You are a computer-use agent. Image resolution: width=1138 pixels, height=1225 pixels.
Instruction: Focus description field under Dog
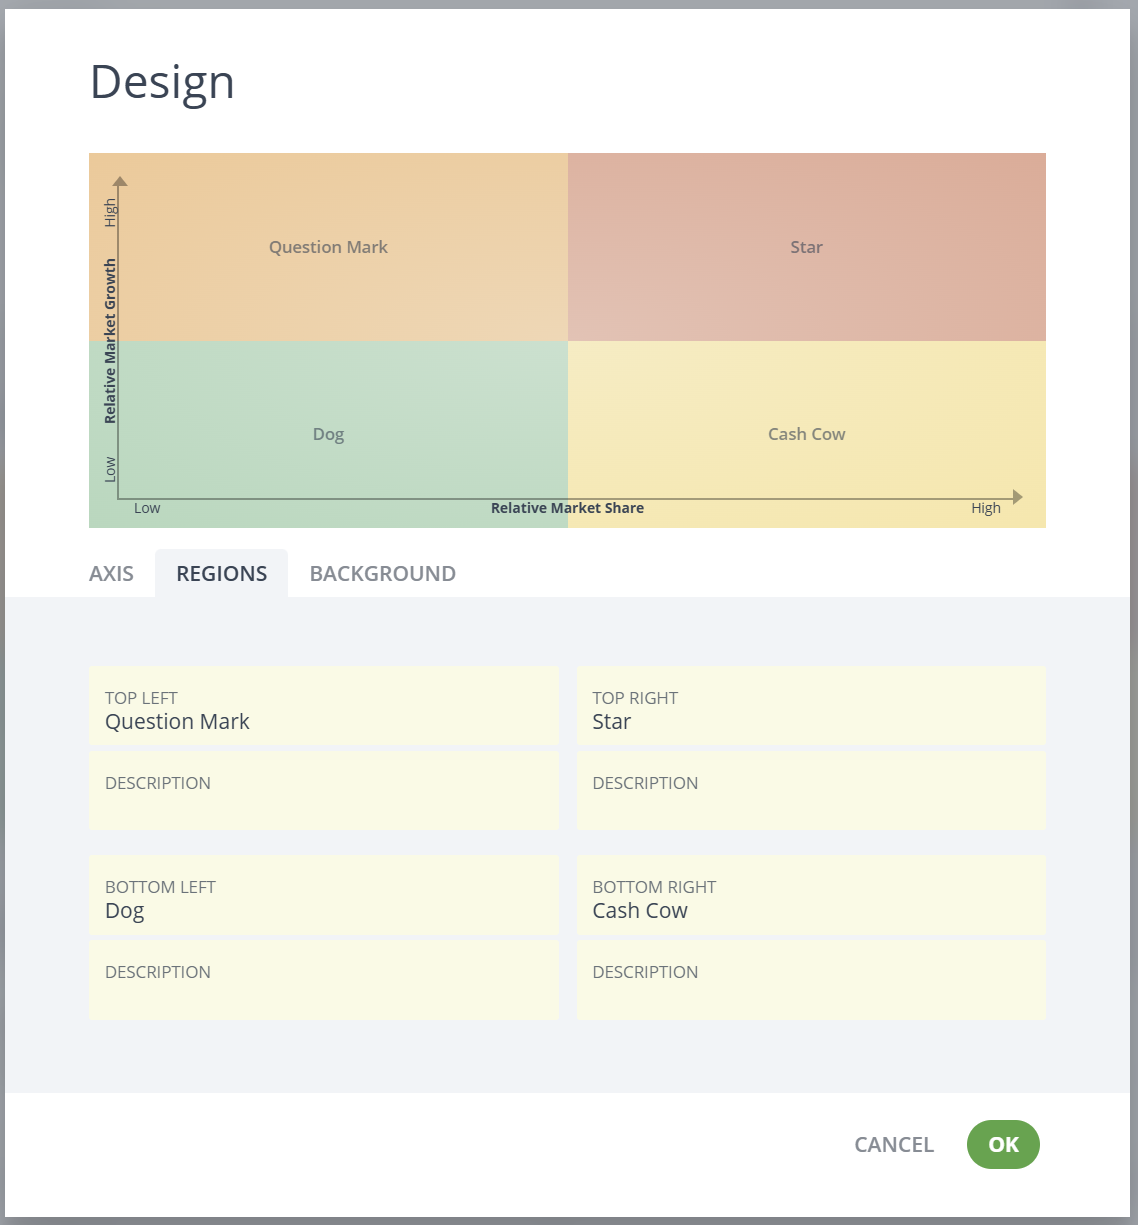click(324, 980)
